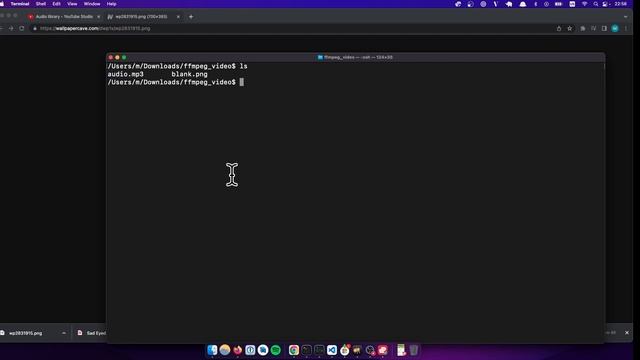
Task: Click the Chrome reload button
Action: point(22,28)
